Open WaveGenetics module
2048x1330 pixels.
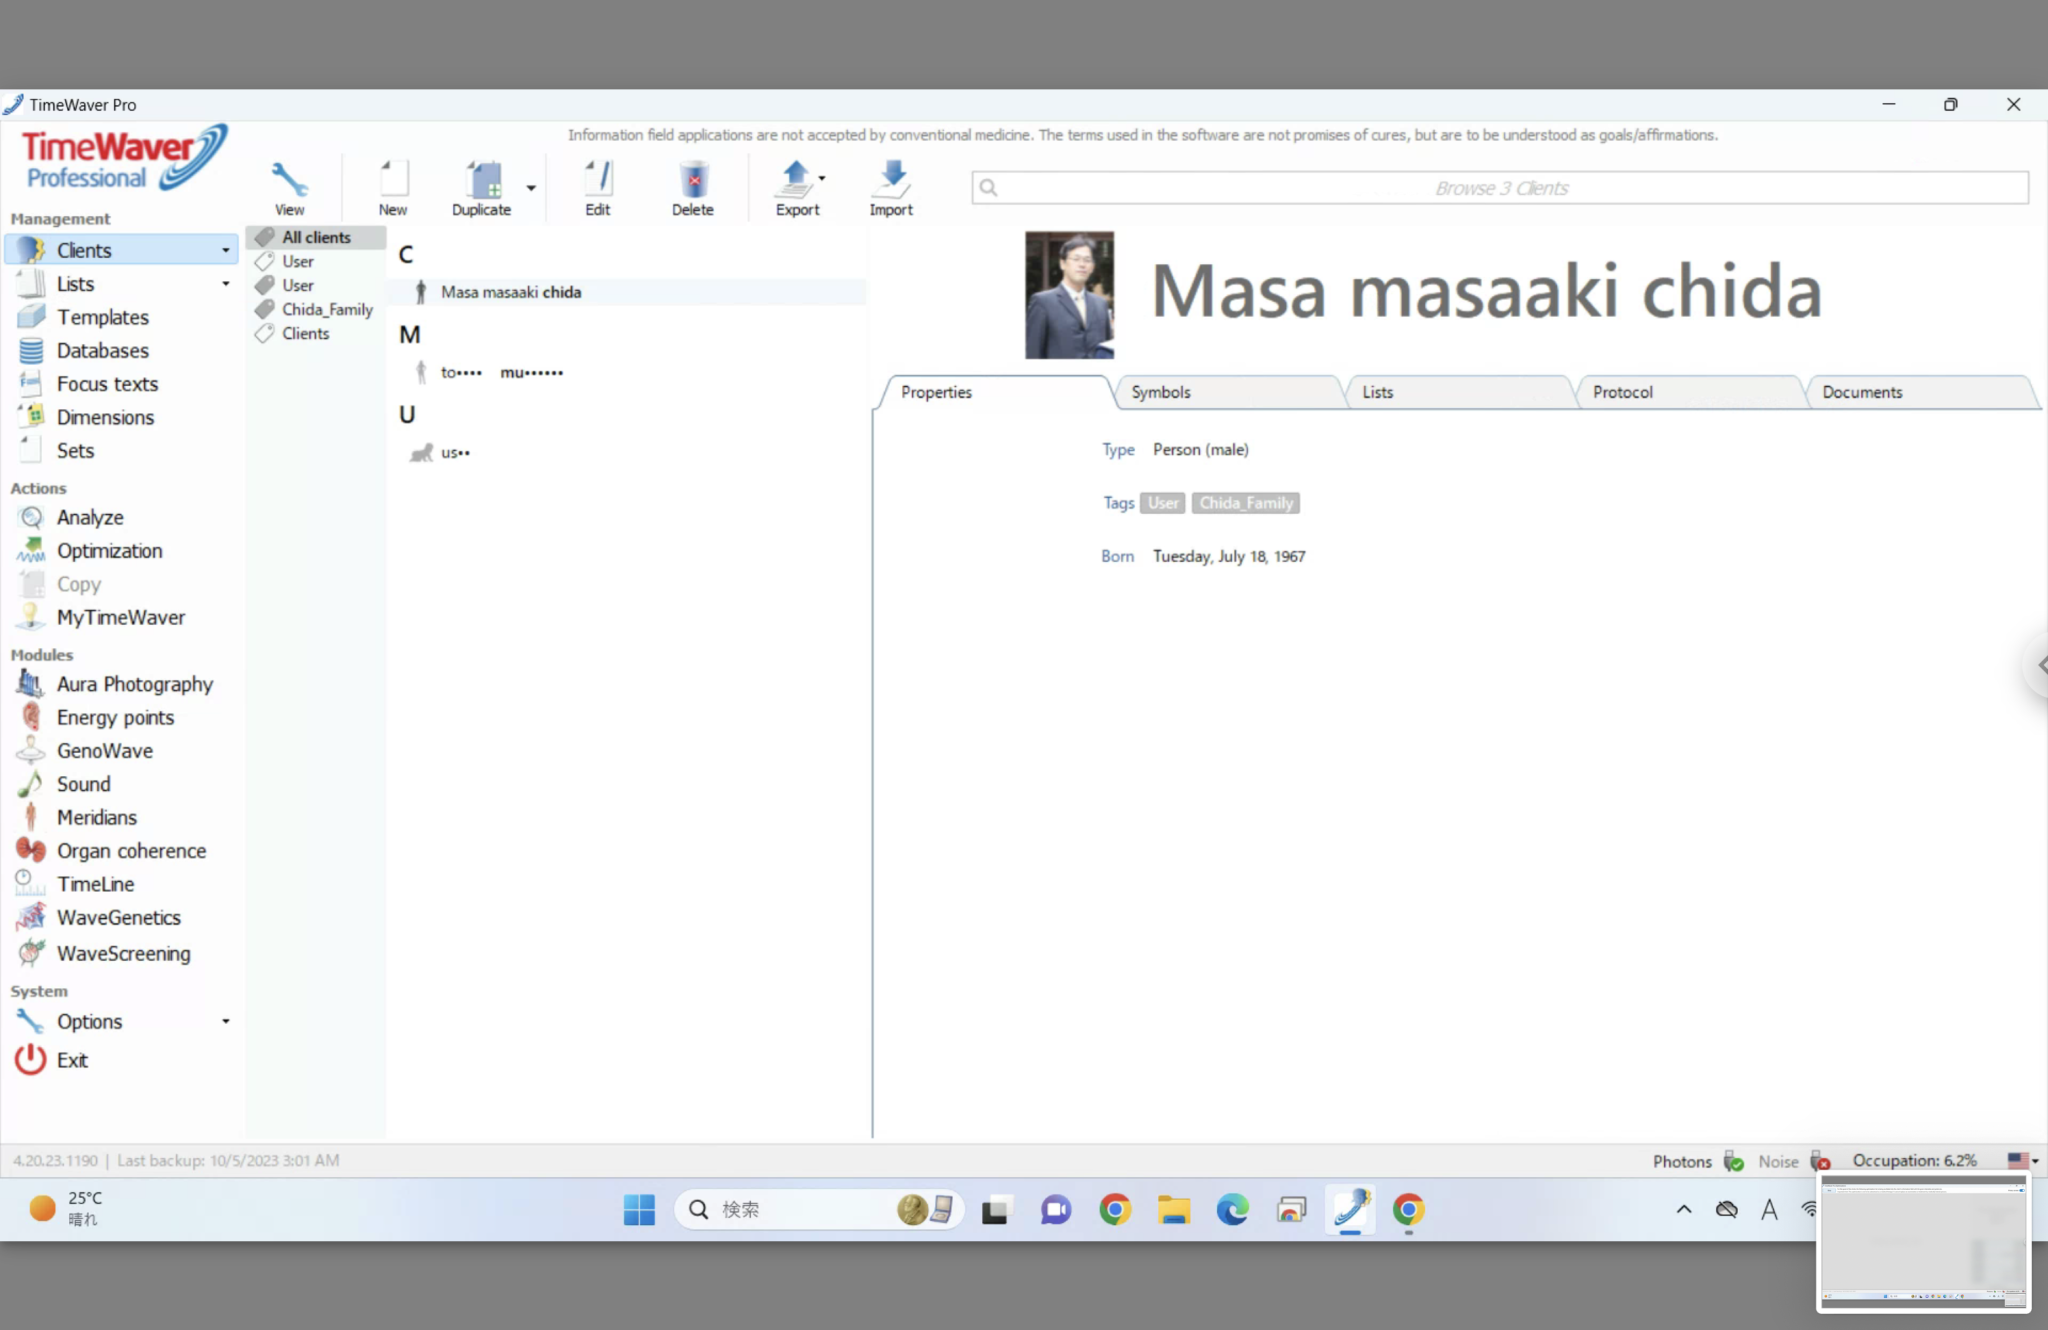[x=118, y=917]
